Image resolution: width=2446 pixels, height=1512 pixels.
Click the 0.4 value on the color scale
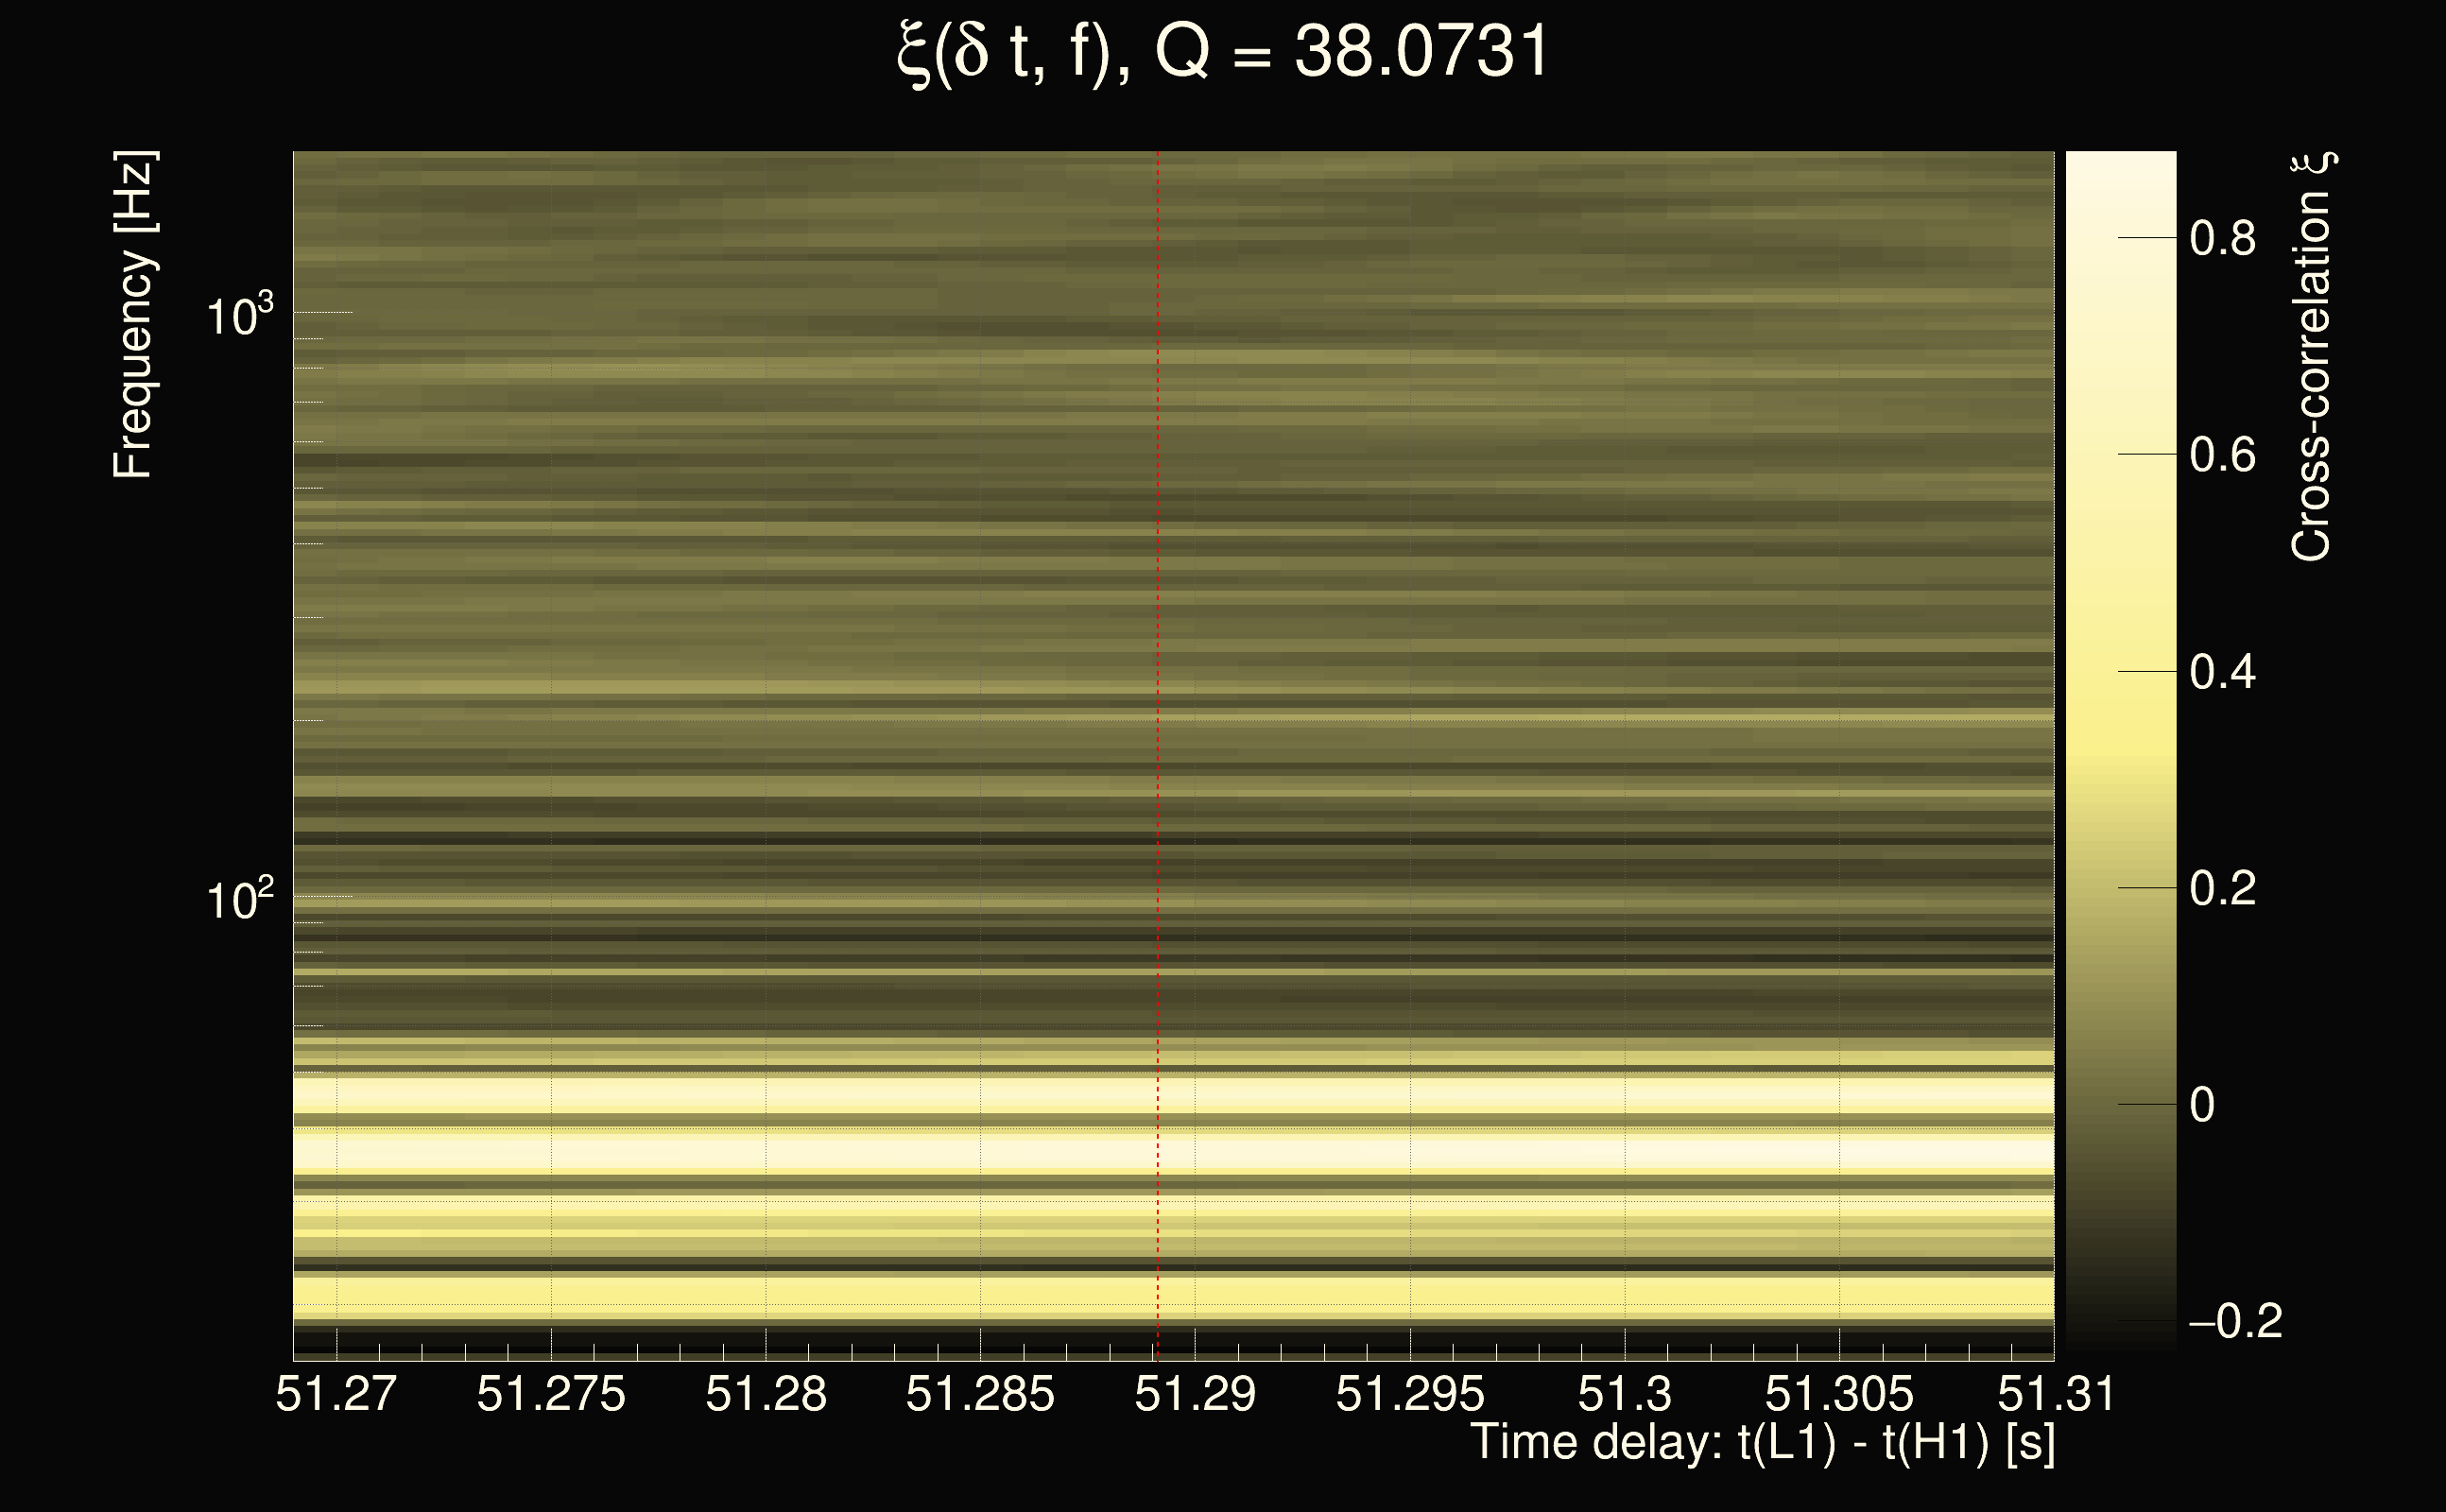point(2222,672)
